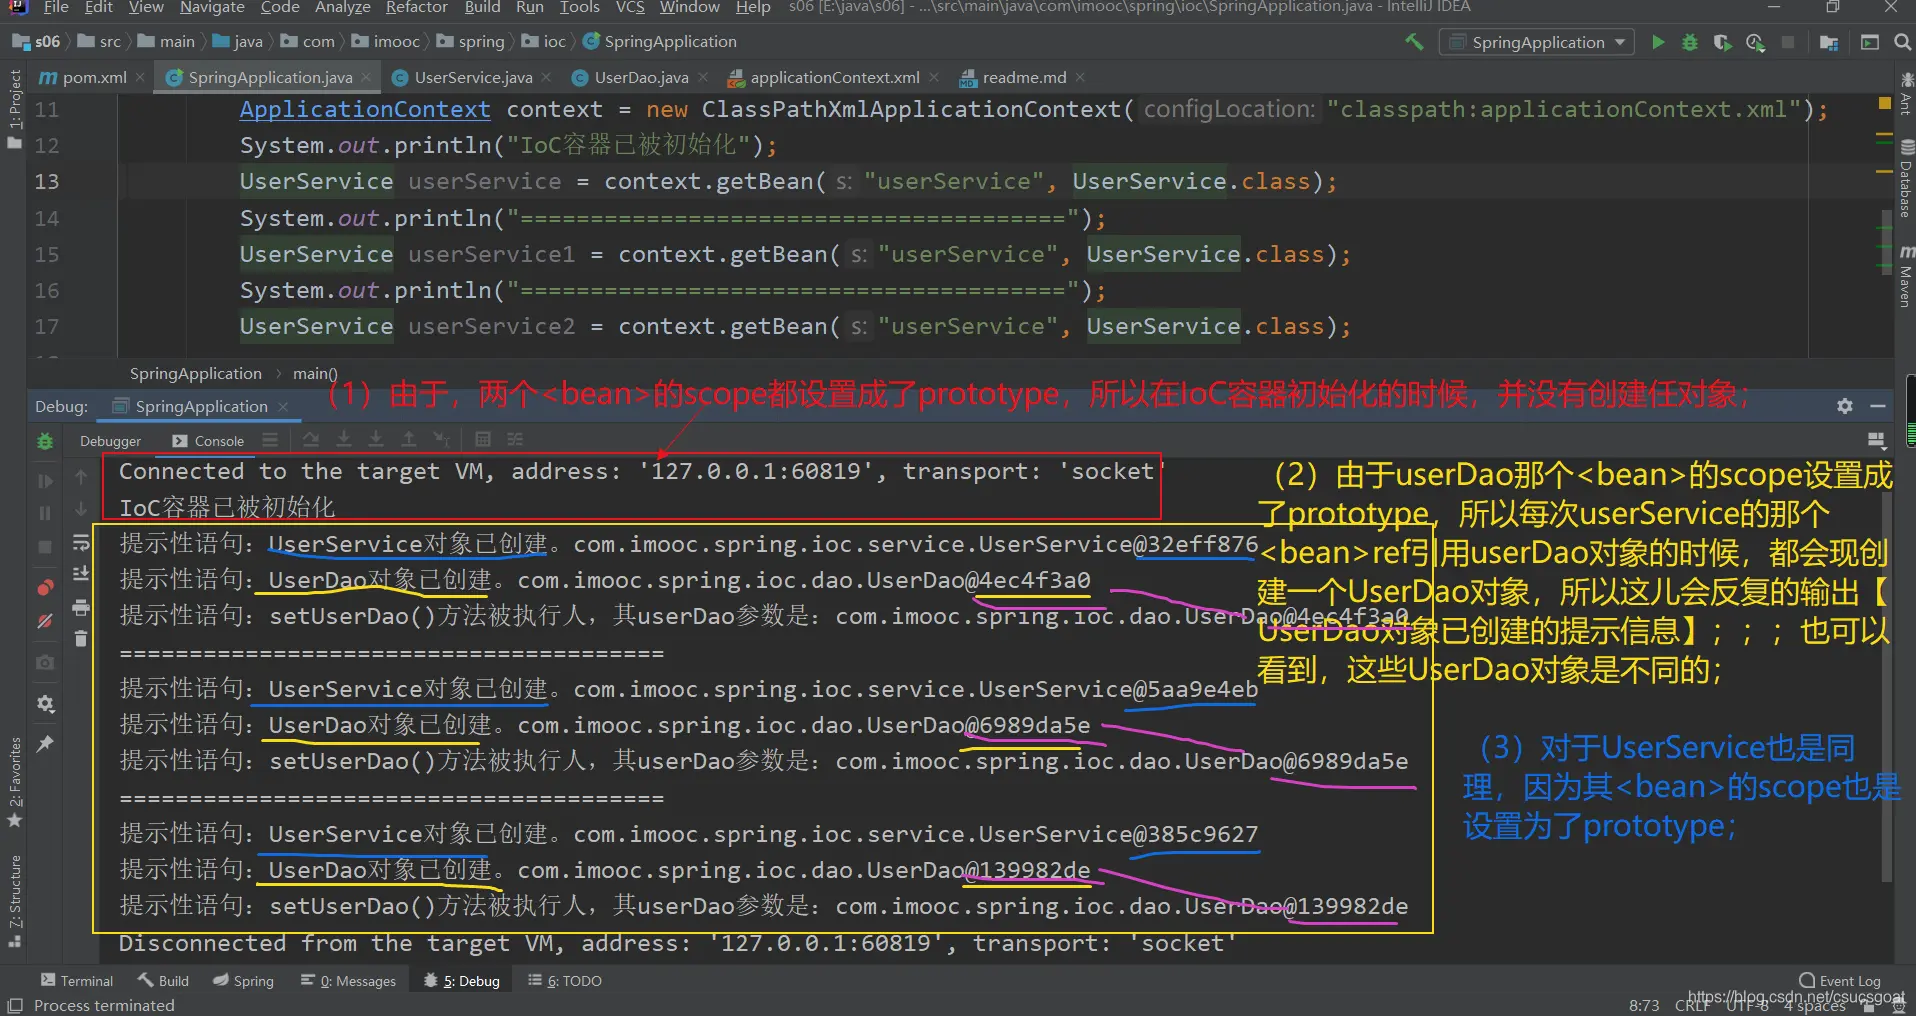Open the SpringApplication run configuration dropdown
This screenshot has width=1916, height=1016.
[1538, 42]
